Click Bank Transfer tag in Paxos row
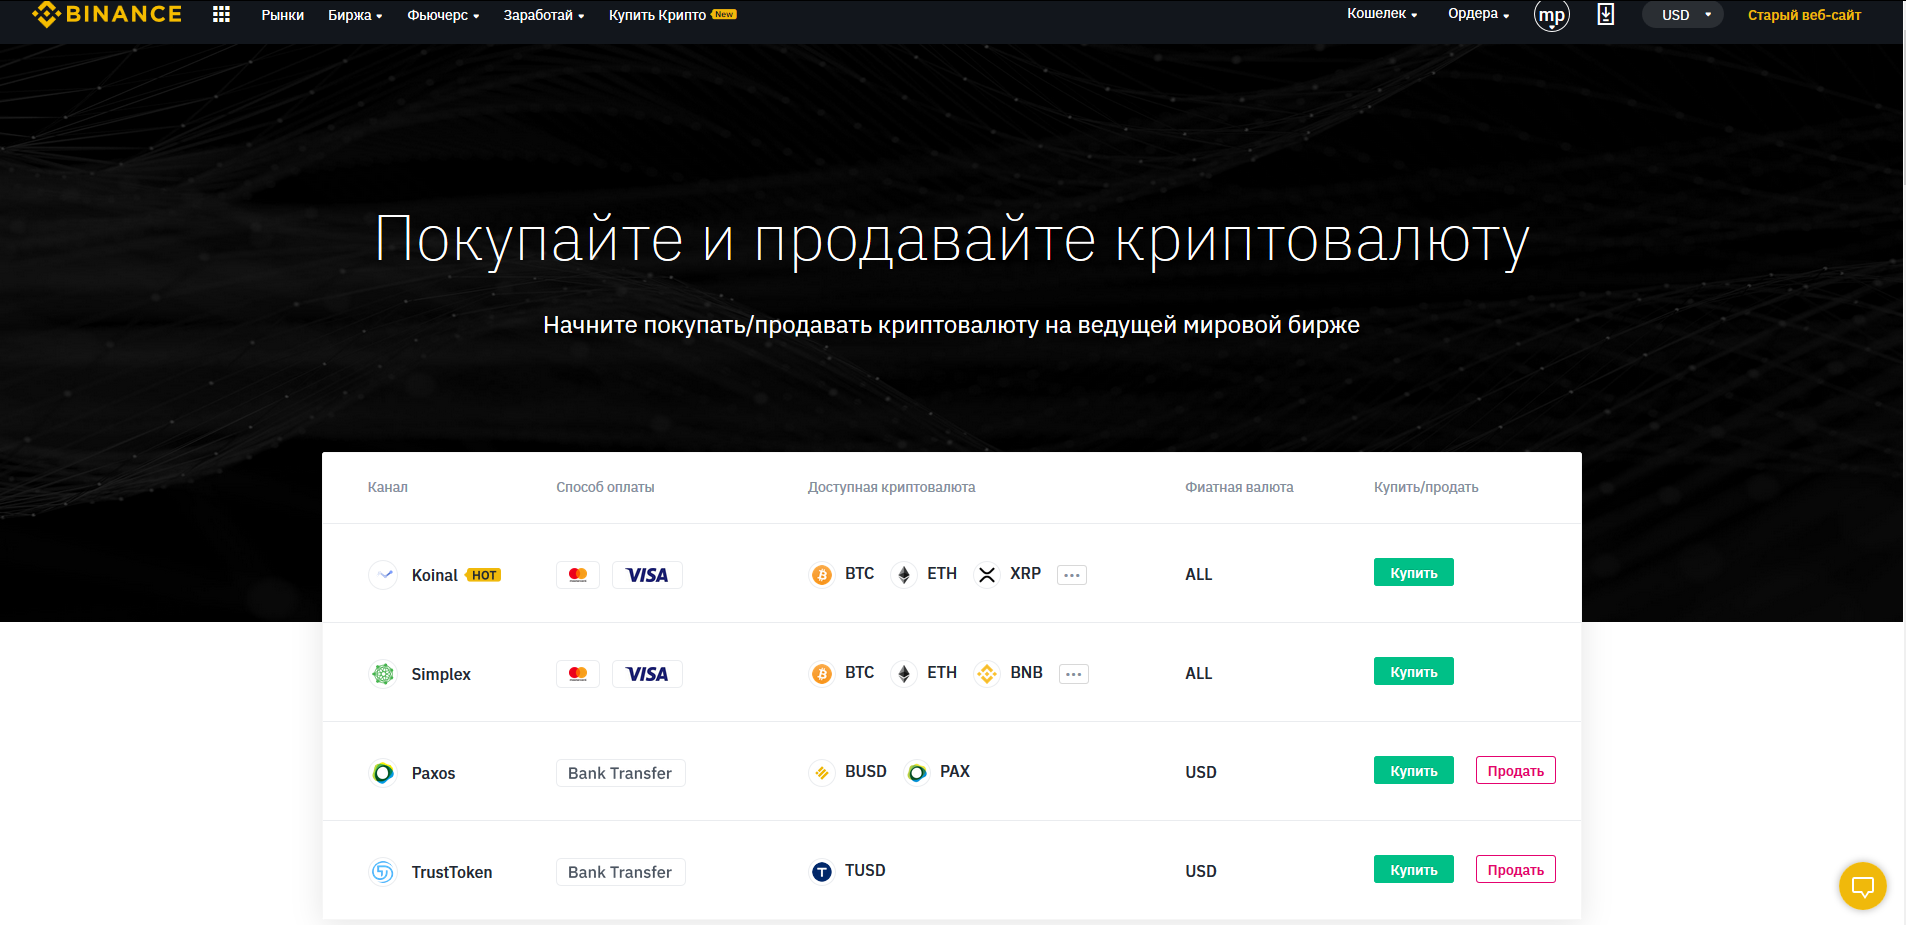Image resolution: width=1906 pixels, height=925 pixels. coord(620,773)
